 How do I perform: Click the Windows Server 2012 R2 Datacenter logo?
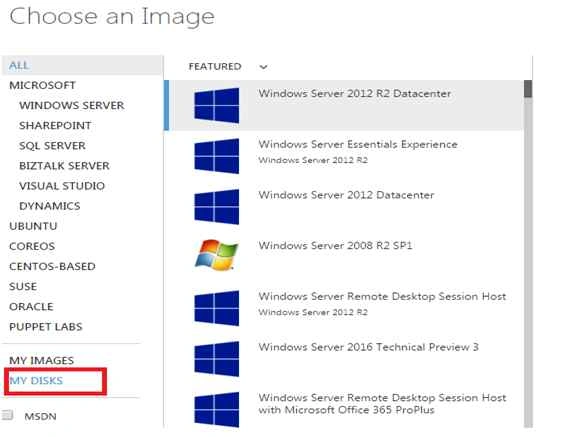point(217,105)
